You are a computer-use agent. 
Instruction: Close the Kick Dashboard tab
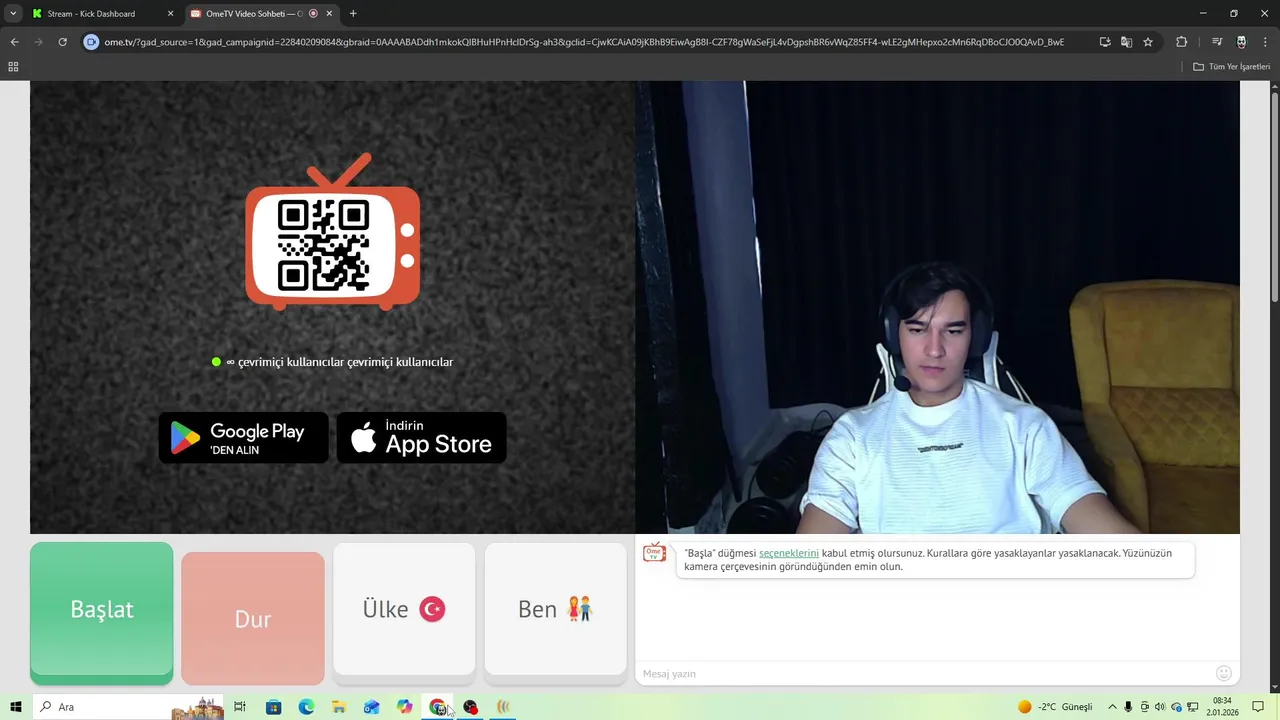170,14
